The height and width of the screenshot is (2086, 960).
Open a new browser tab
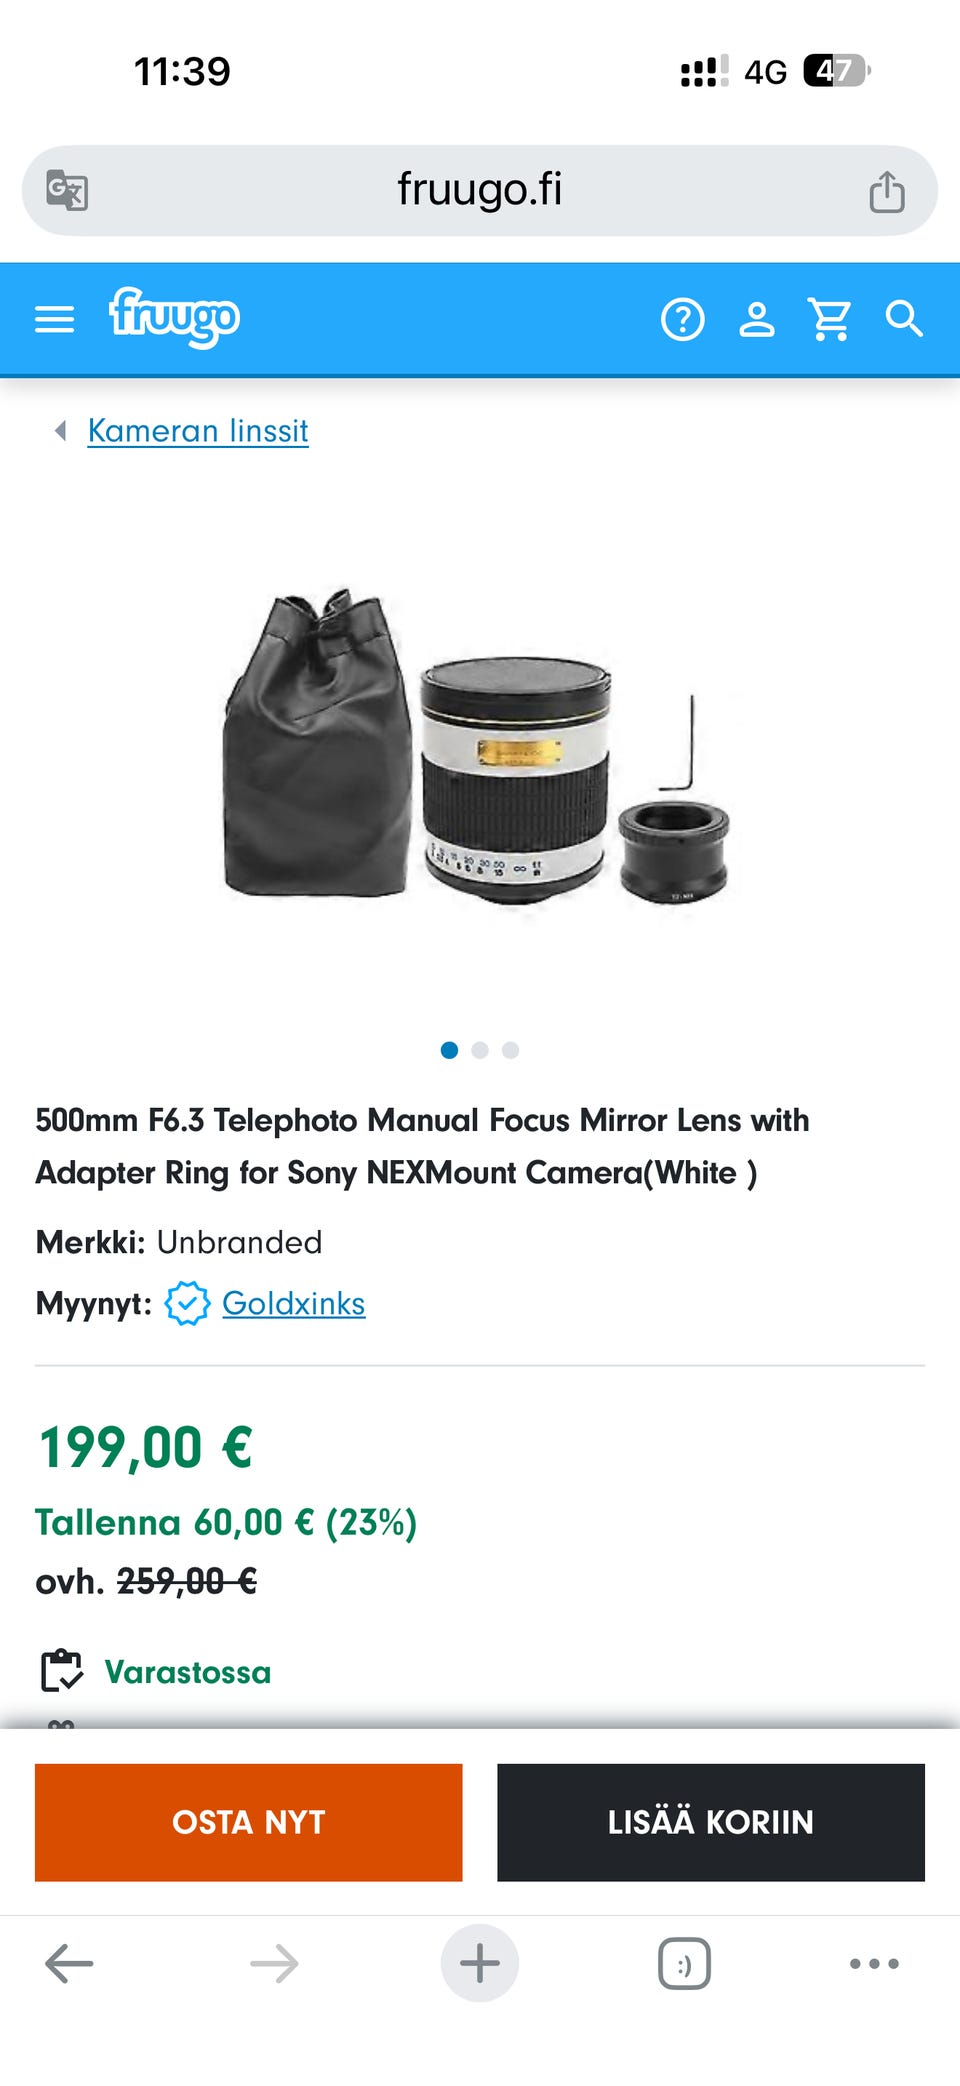tap(480, 1963)
